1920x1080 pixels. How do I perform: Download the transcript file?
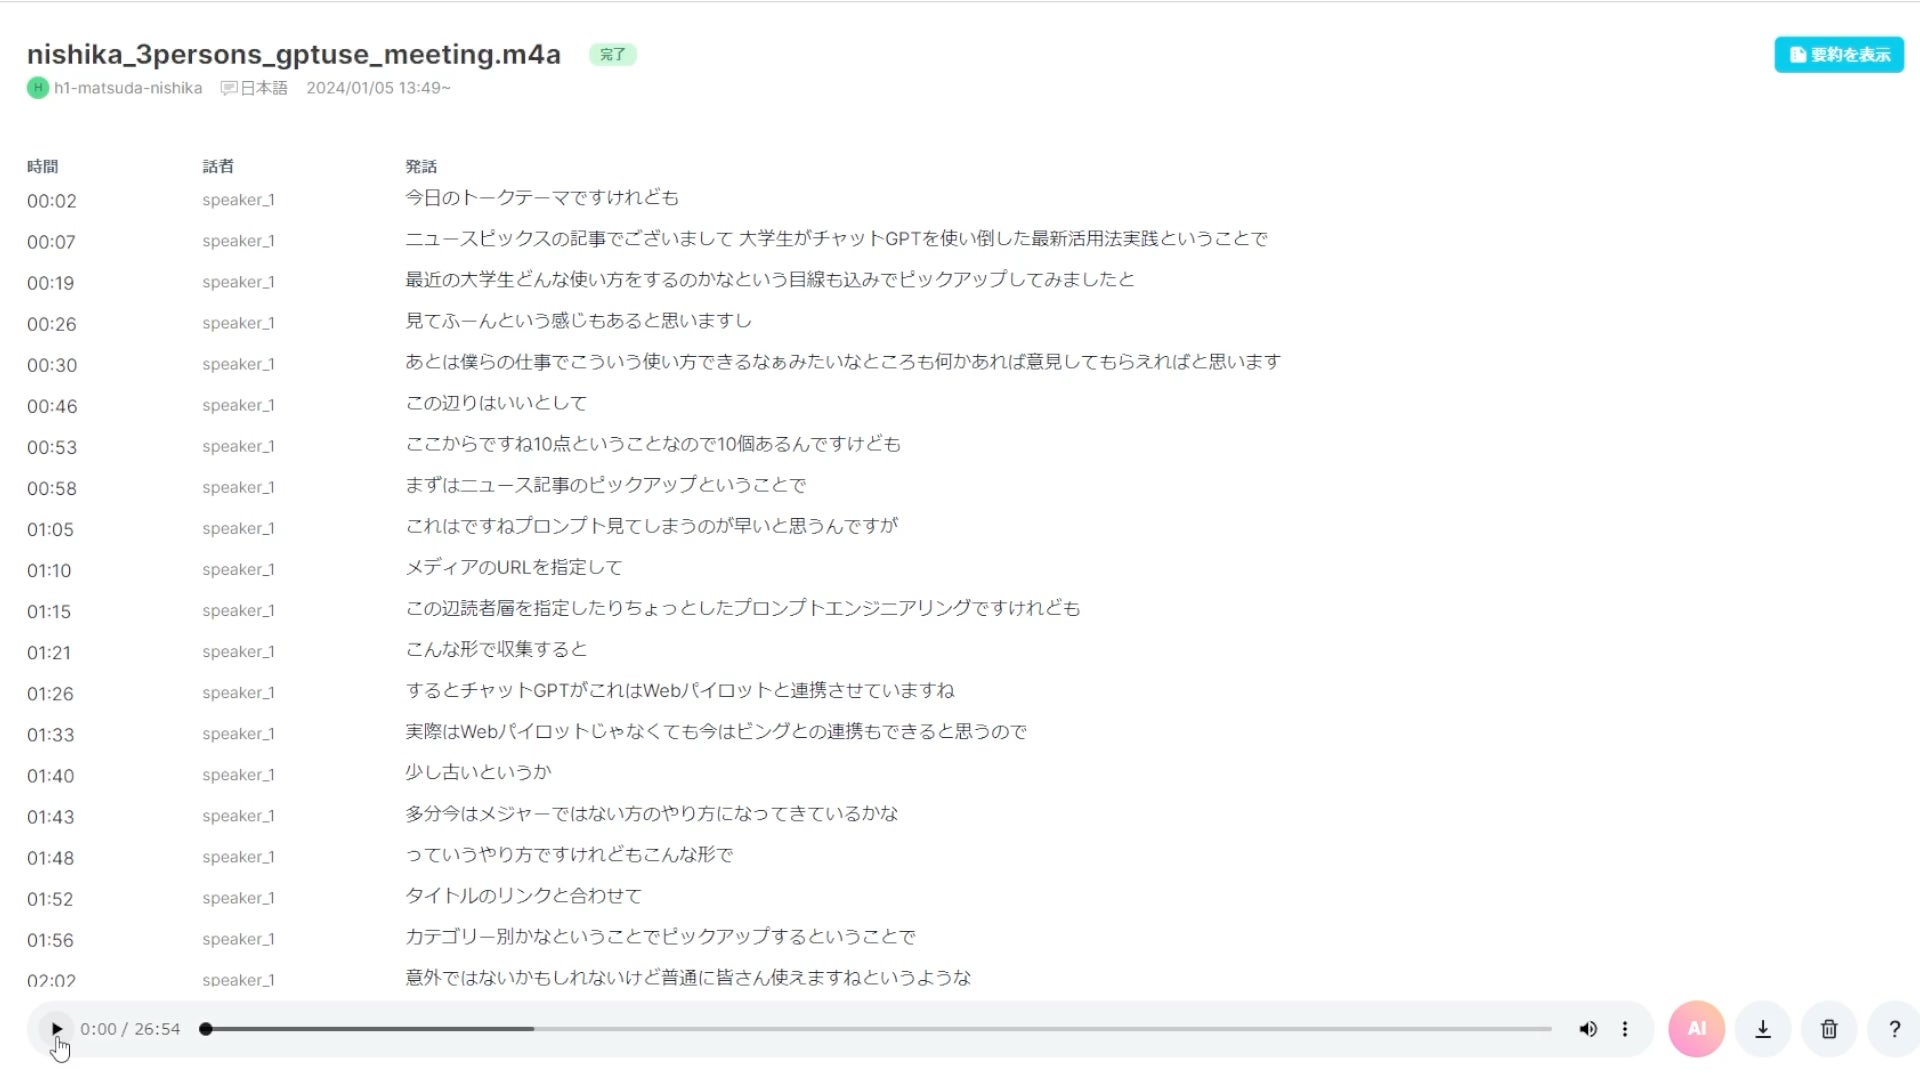coord(1763,1029)
